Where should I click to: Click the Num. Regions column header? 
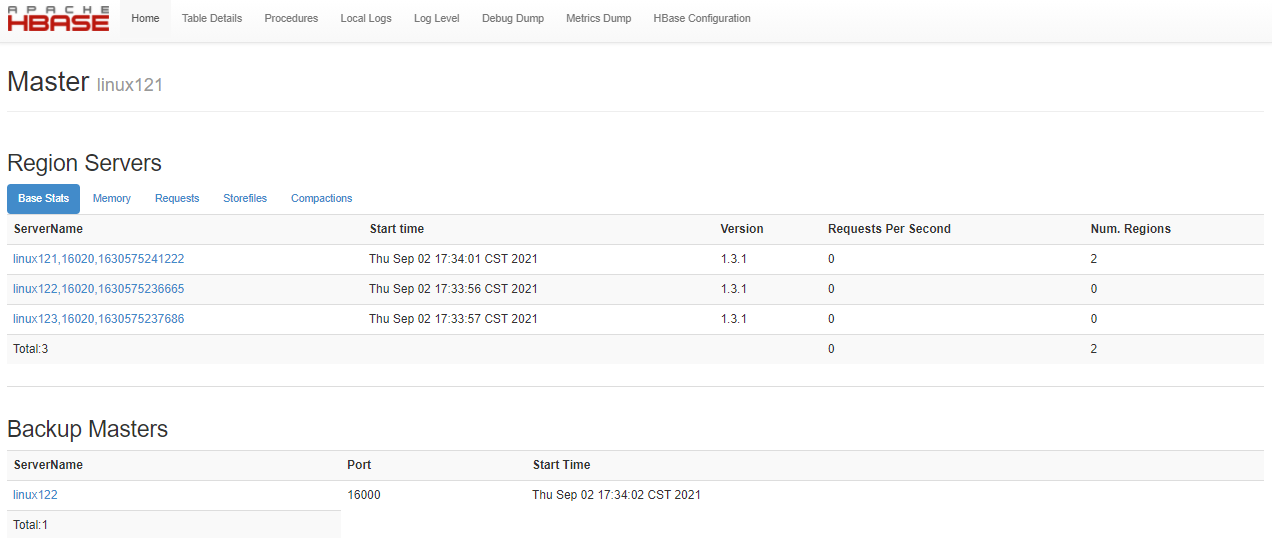click(1130, 229)
